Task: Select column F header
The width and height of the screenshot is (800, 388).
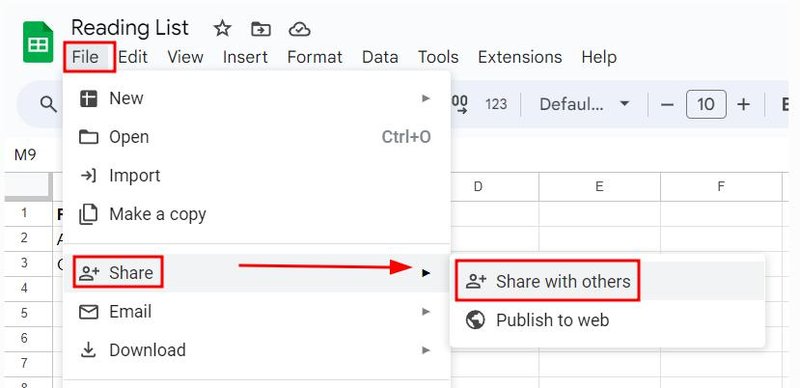Action: click(721, 187)
